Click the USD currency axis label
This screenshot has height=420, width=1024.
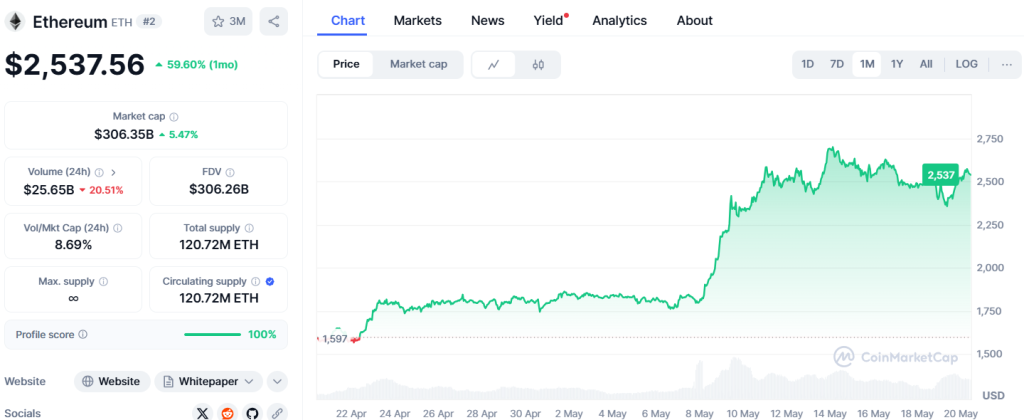pyautogui.click(x=993, y=396)
